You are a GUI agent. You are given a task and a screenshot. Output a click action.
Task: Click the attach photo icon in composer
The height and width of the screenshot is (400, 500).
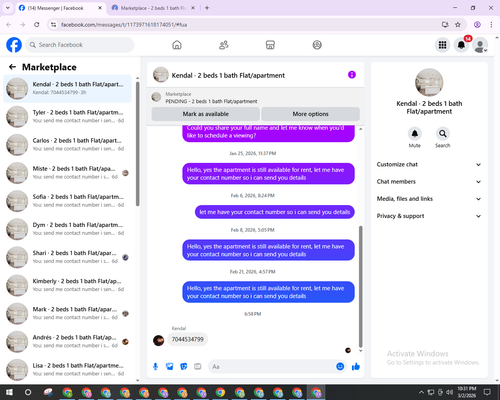point(170,367)
